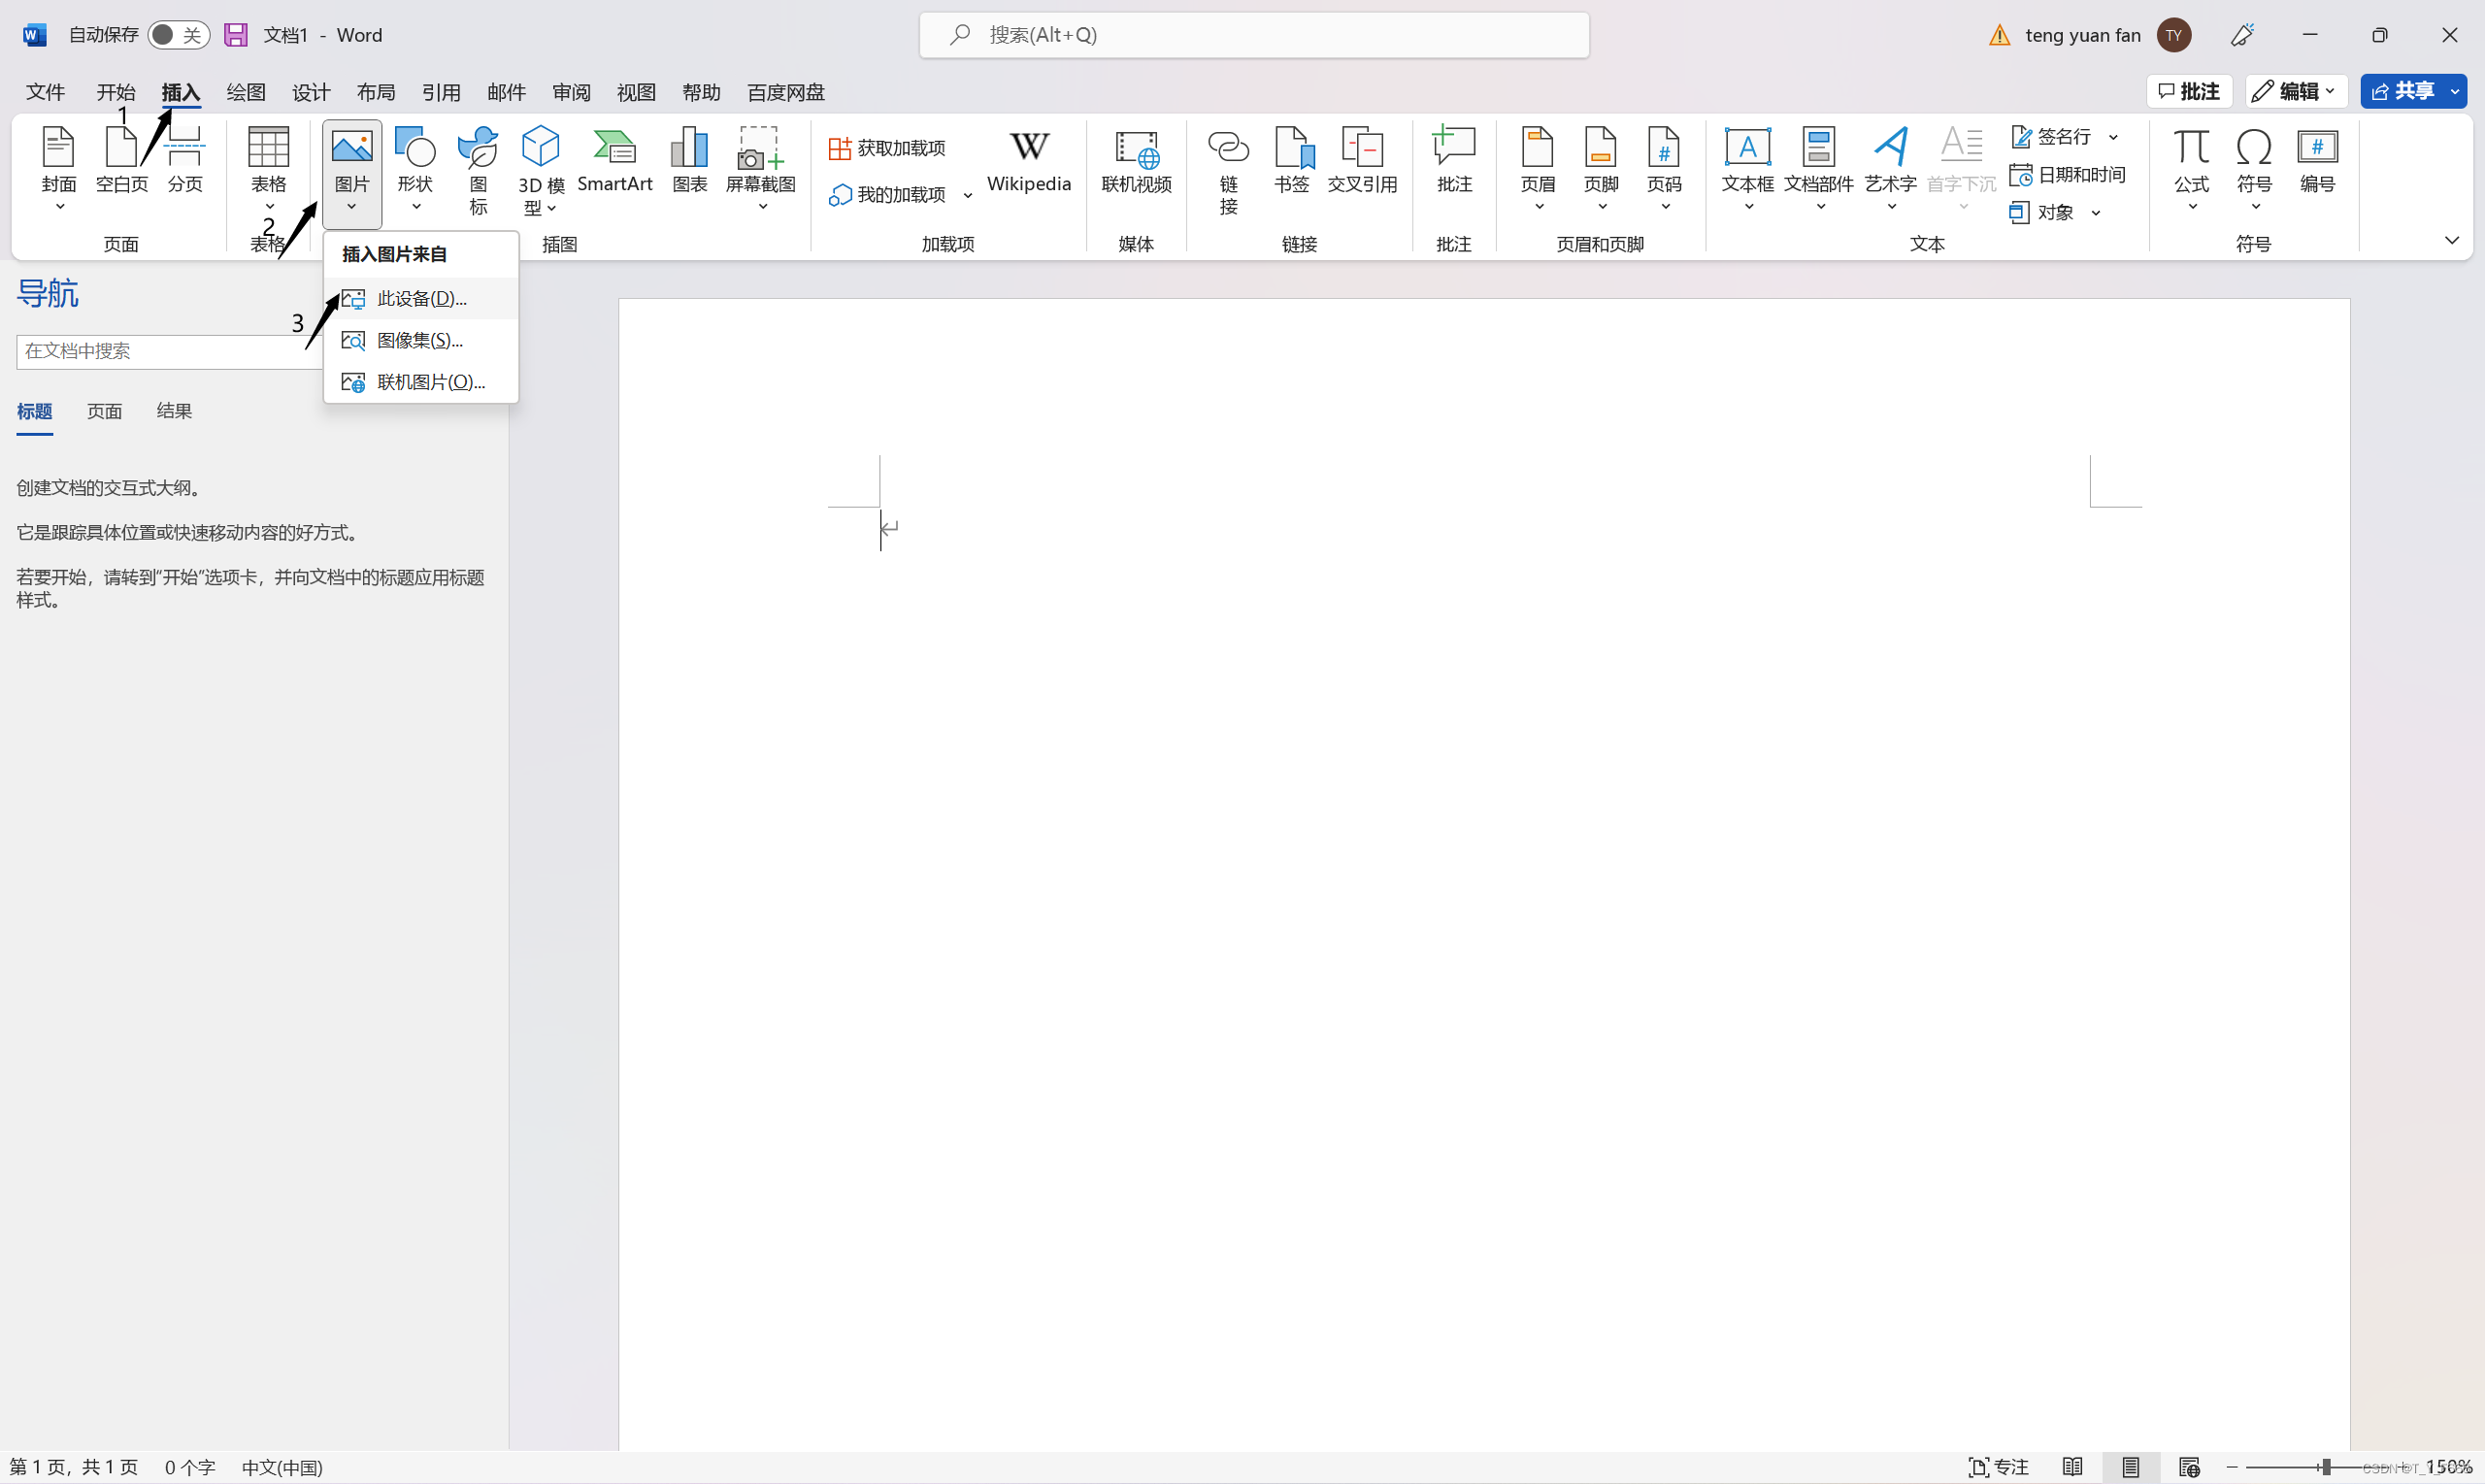Click the 获取加载项 get add-ins button
The image size is (2485, 1484).
pos(887,148)
